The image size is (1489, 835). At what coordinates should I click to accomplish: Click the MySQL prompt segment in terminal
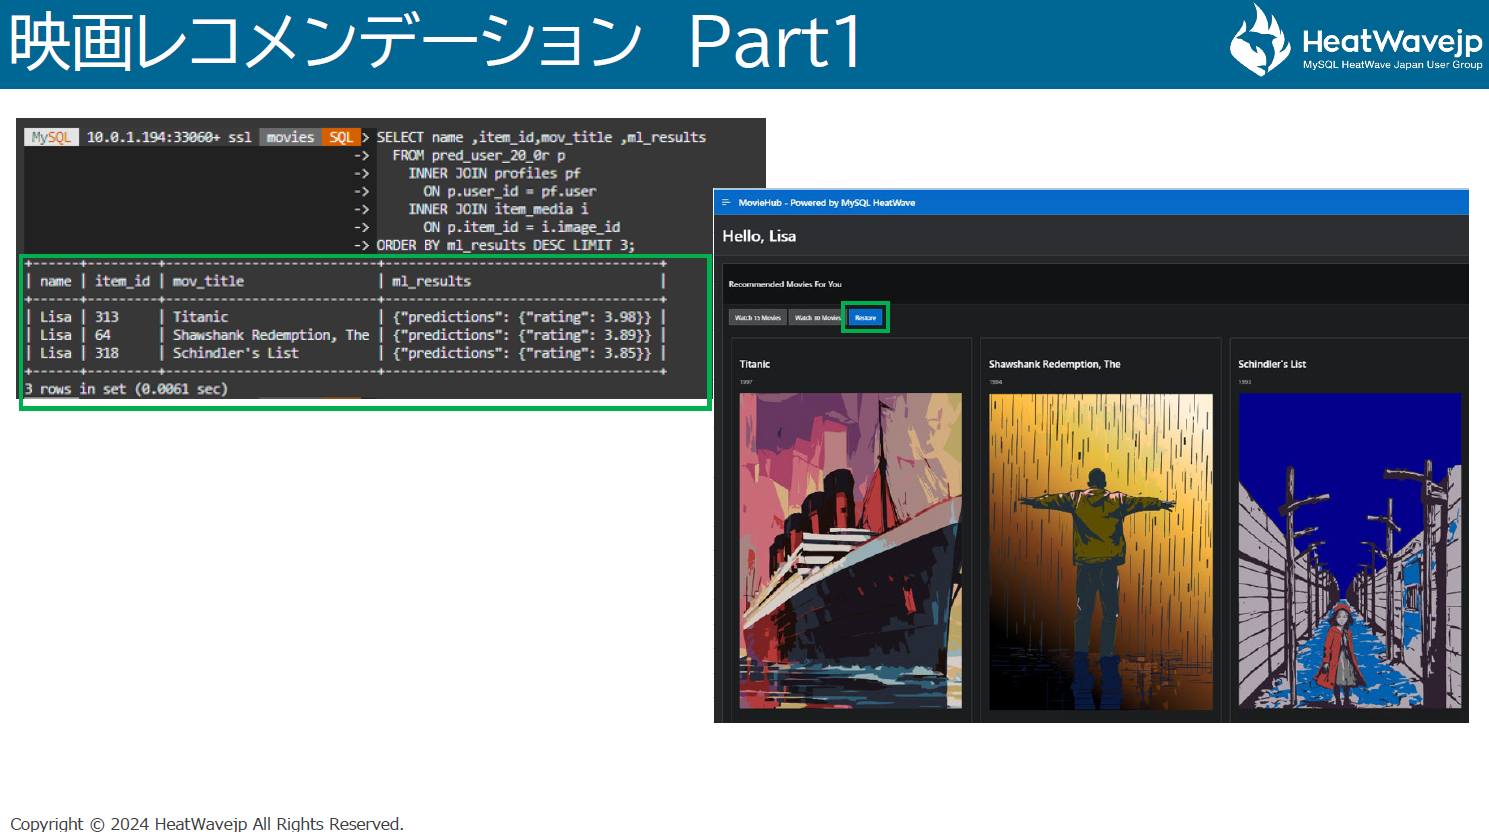pyautogui.click(x=51, y=137)
